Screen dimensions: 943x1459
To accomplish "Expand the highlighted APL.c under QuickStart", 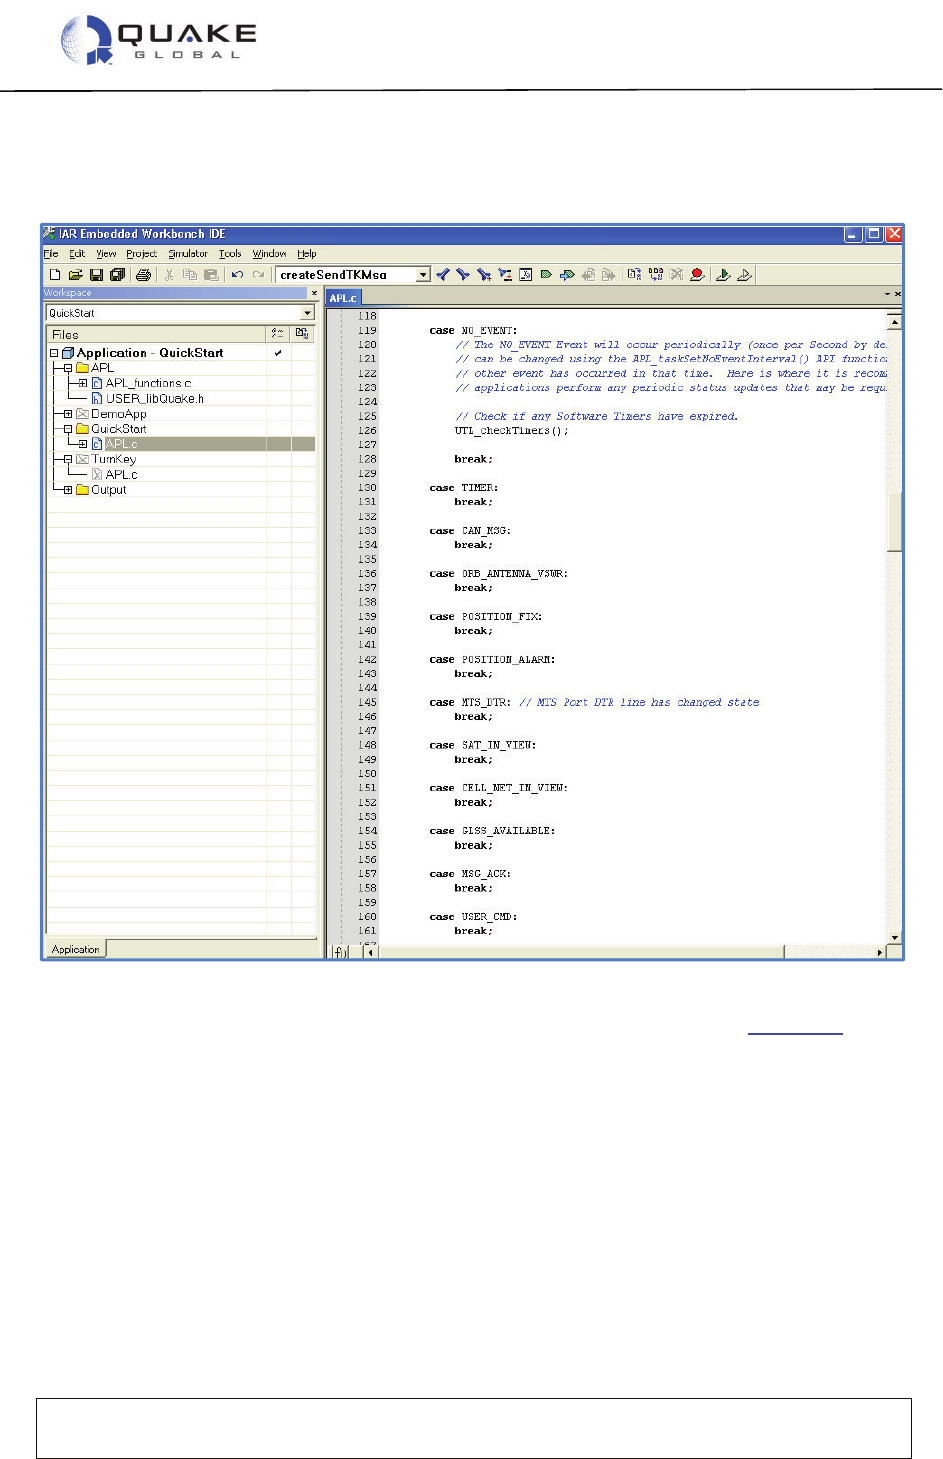I will click(x=82, y=444).
